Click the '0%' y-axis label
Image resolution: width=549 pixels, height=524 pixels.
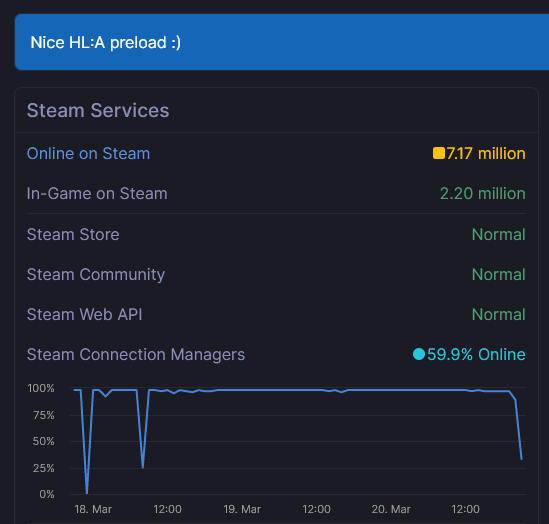(47, 494)
